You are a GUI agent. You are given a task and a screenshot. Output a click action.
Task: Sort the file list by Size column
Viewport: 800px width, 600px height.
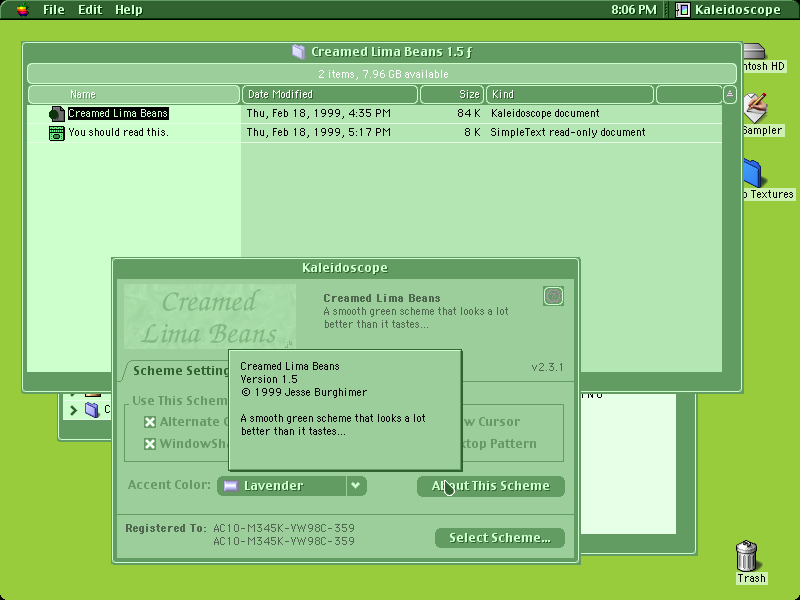click(x=451, y=94)
